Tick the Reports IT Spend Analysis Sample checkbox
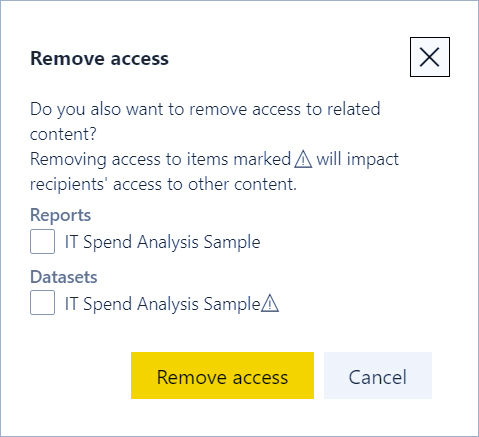 click(x=42, y=241)
